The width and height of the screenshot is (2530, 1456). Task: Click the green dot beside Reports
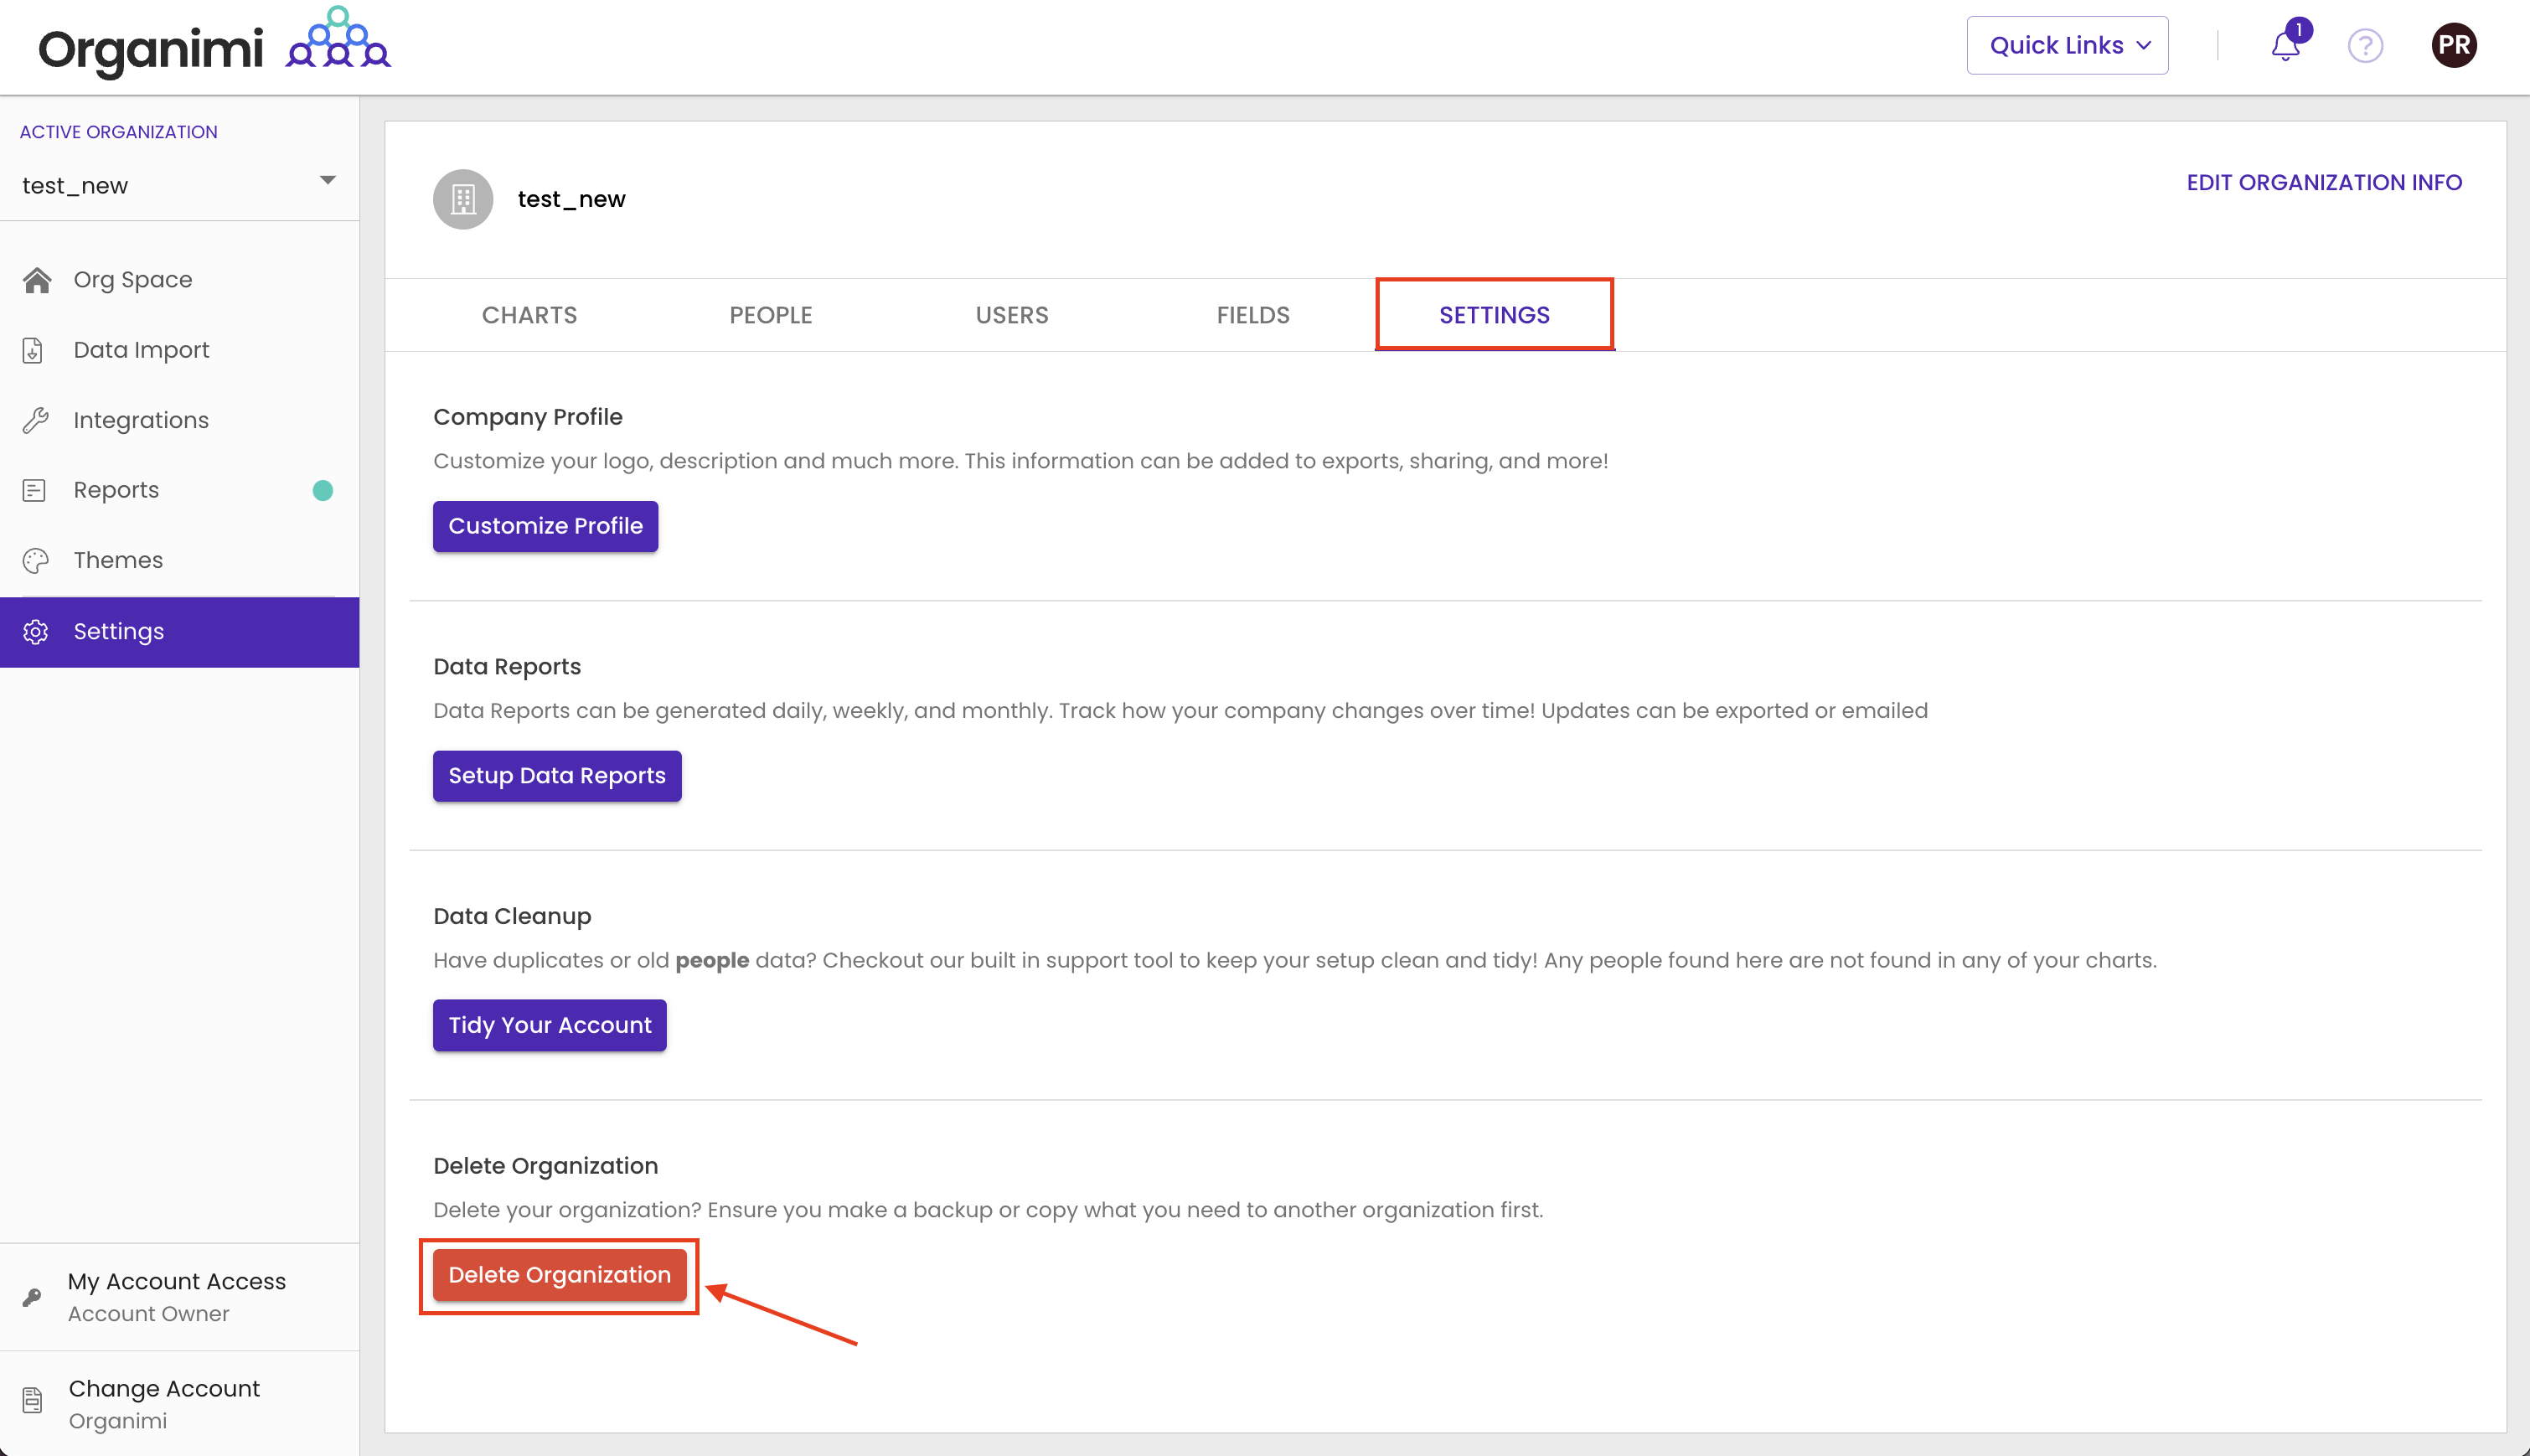pyautogui.click(x=322, y=490)
